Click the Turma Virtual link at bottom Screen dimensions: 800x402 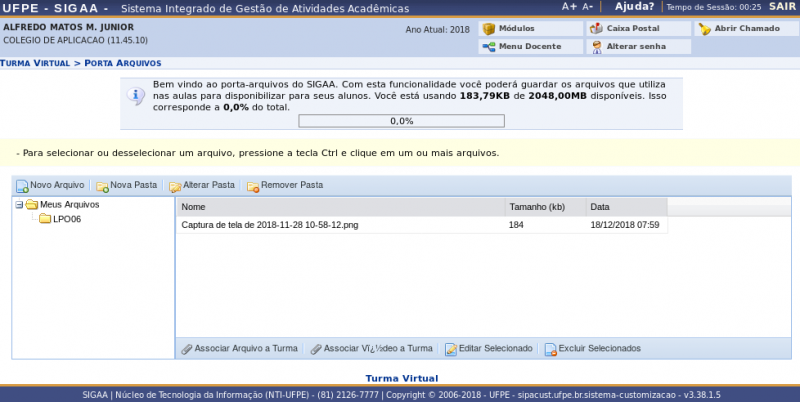[x=402, y=379]
